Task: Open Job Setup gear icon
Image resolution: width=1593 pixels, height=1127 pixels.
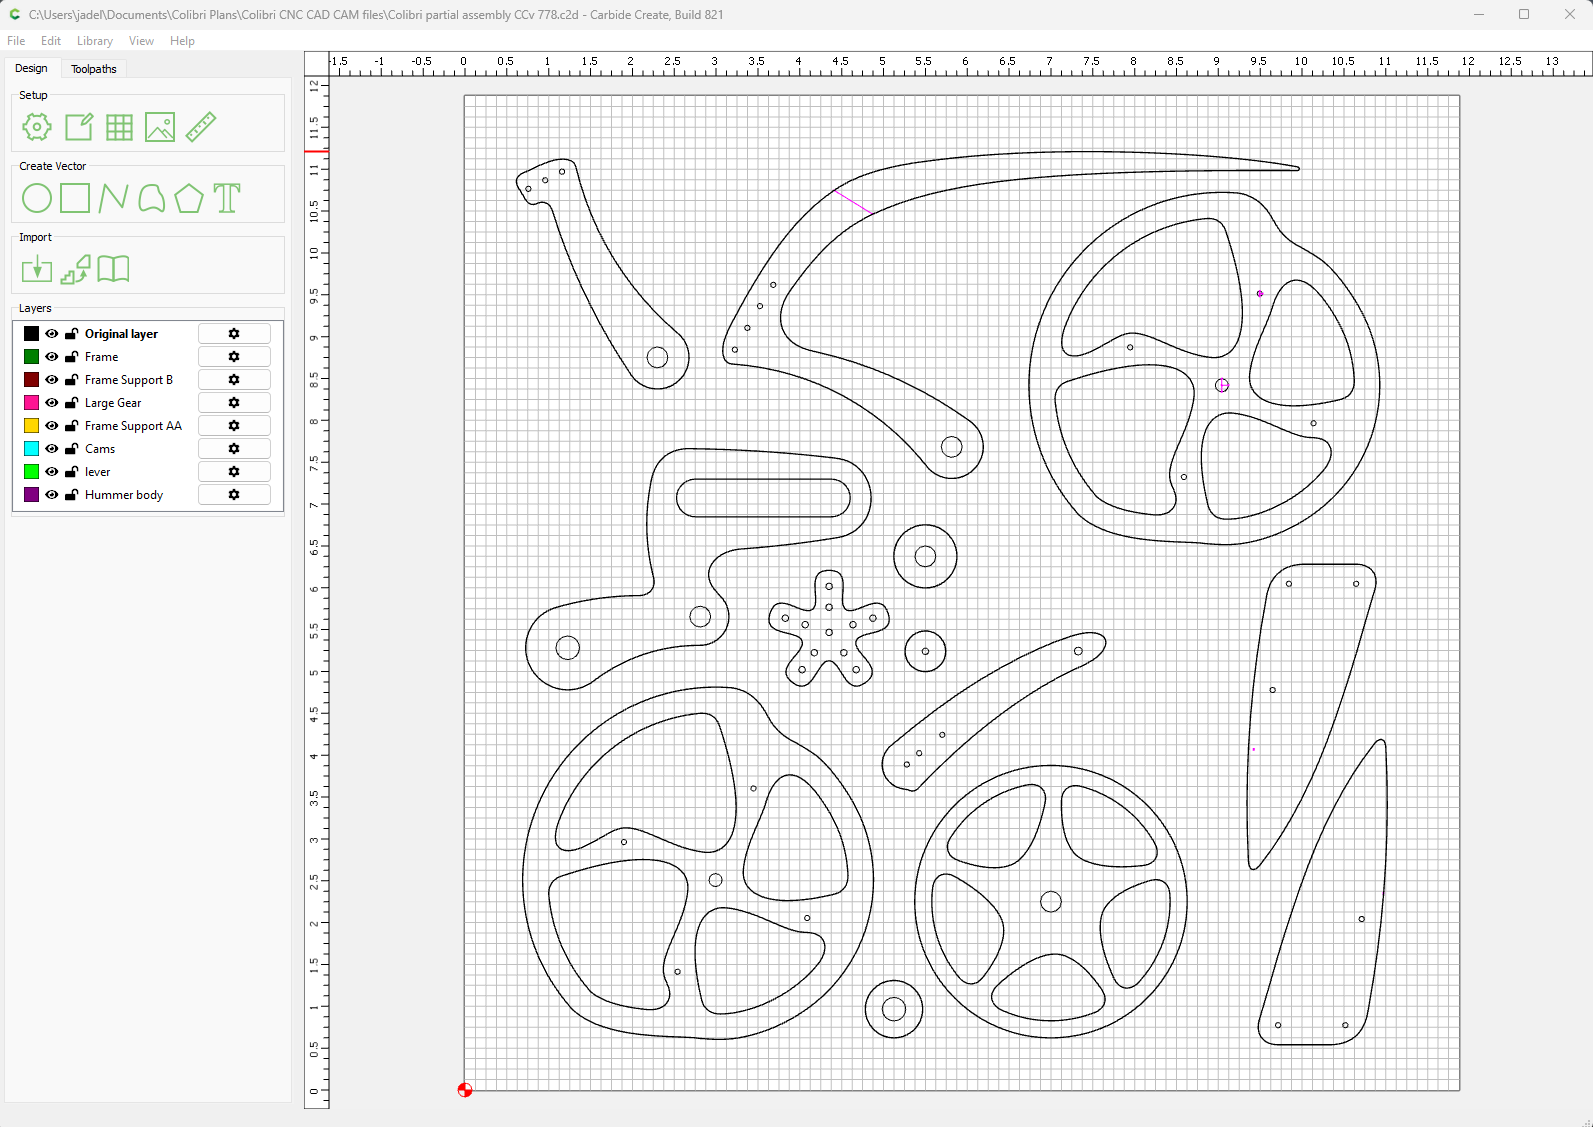Action: tap(37, 127)
